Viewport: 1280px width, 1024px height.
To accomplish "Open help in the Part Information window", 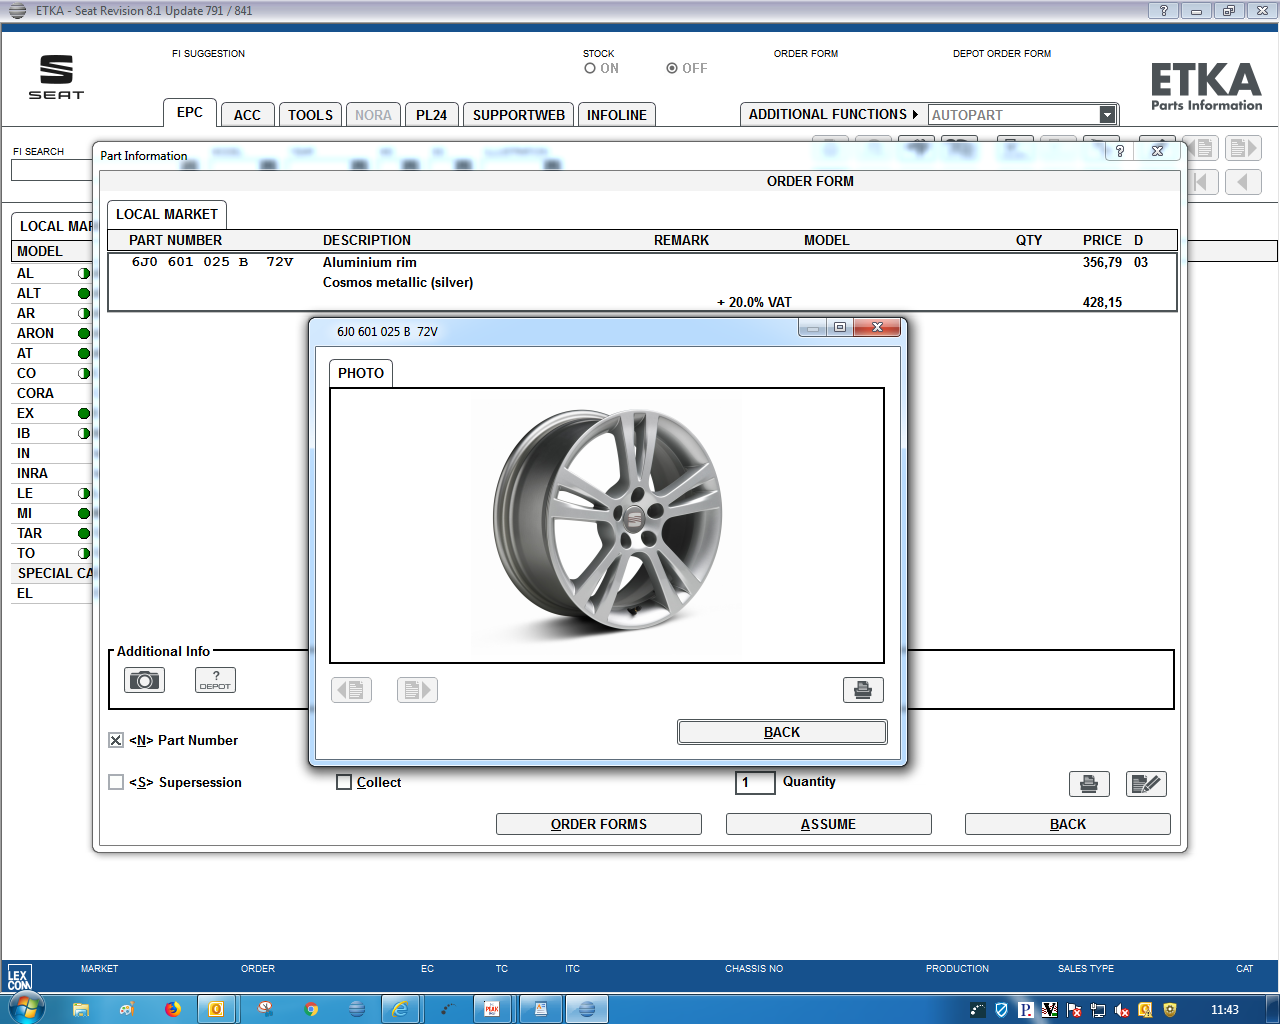I will (x=1120, y=151).
